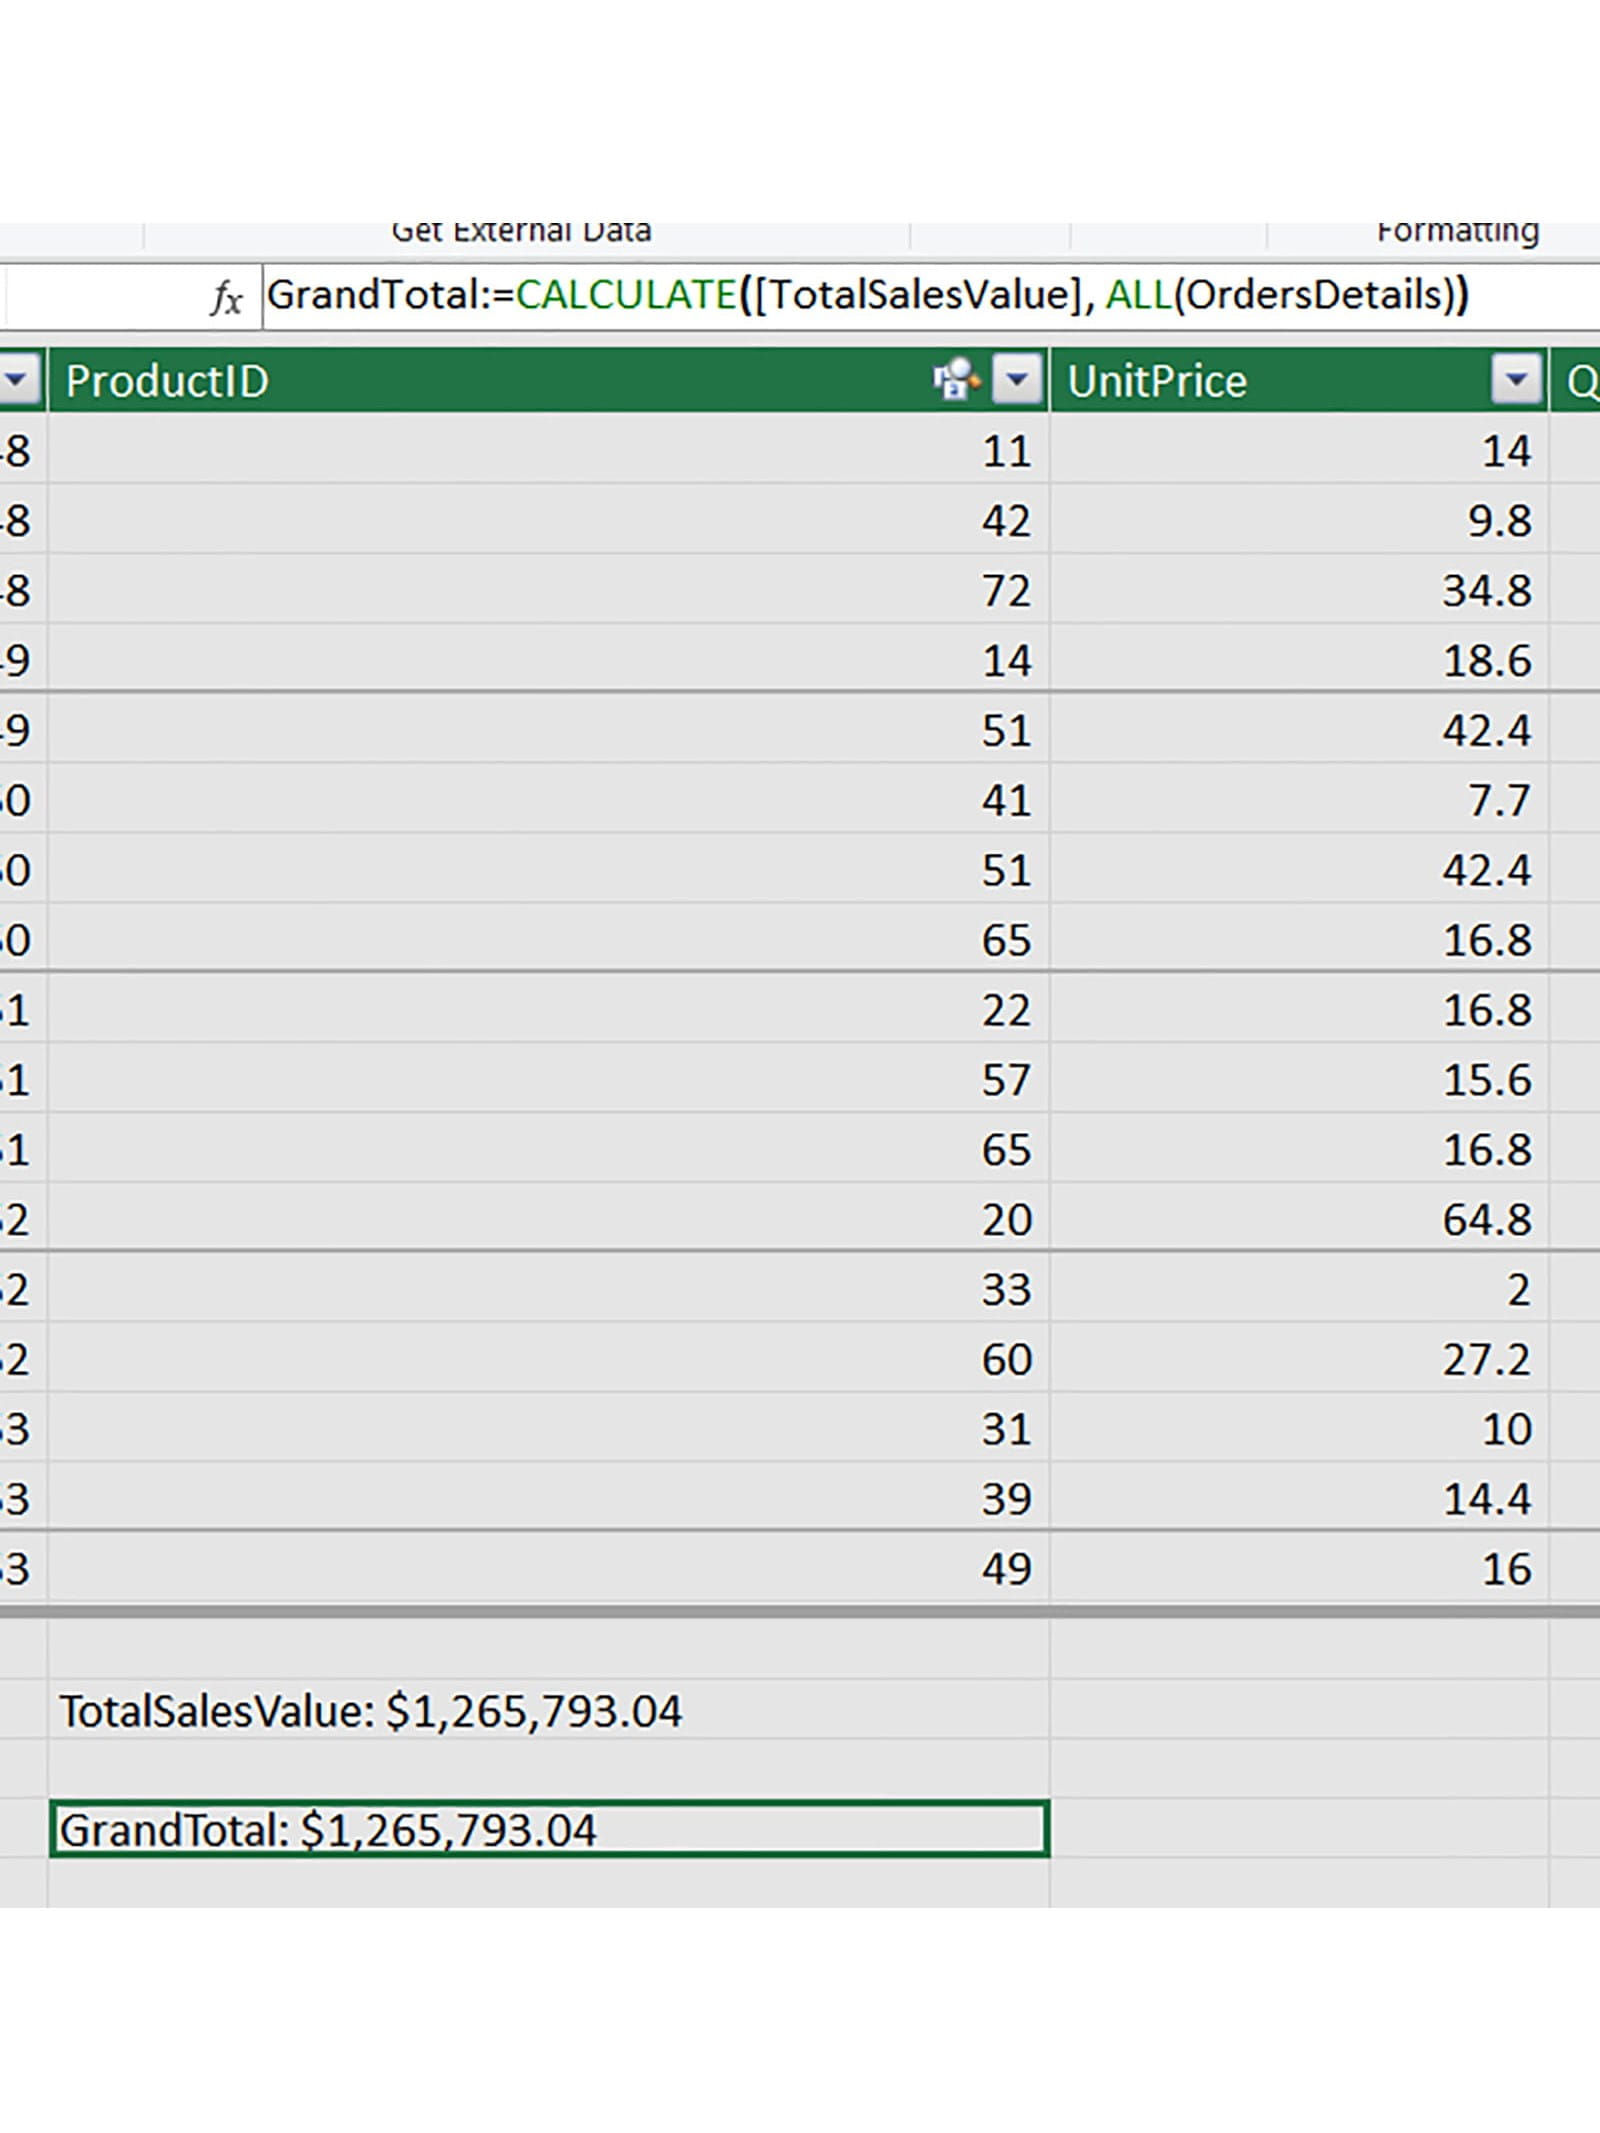Click the relationship icon in ProductID header

[955, 380]
